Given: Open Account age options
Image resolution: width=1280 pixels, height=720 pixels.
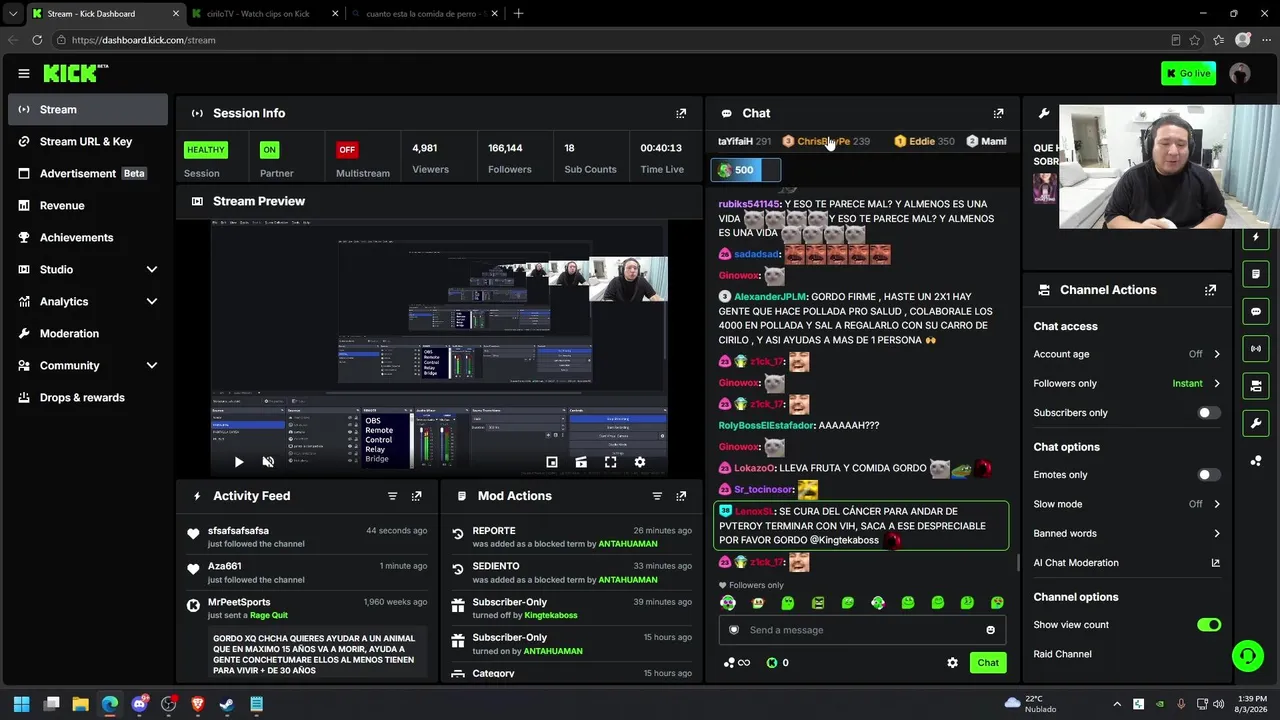Looking at the screenshot, I should click(1126, 354).
